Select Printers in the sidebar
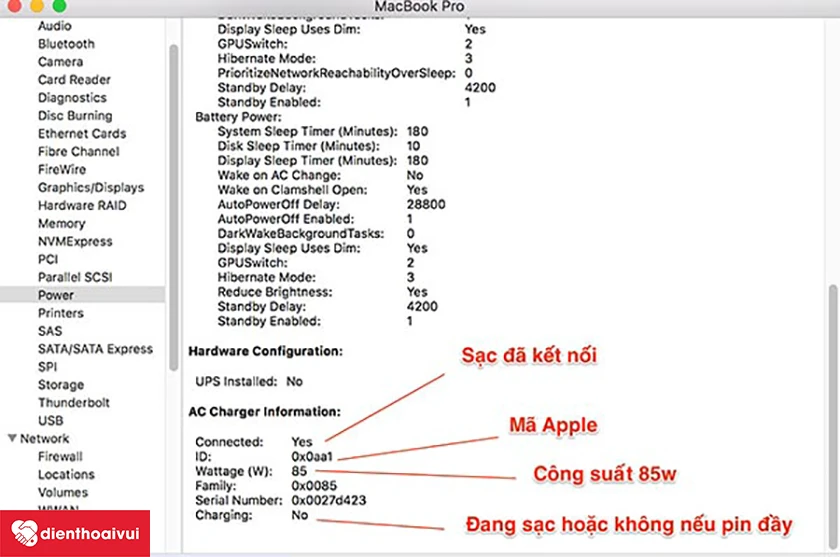Viewport: 840px width, 557px height. click(x=61, y=313)
